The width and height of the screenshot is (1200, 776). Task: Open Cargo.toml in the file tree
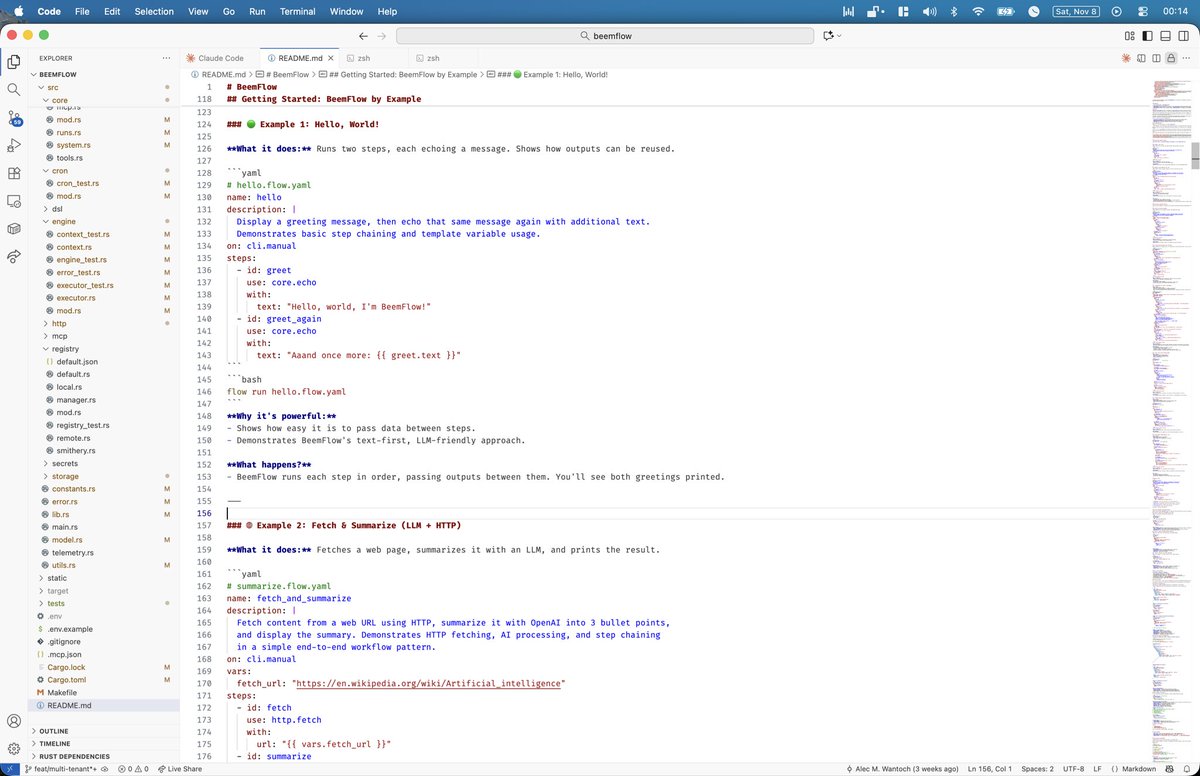click(x=67, y=680)
